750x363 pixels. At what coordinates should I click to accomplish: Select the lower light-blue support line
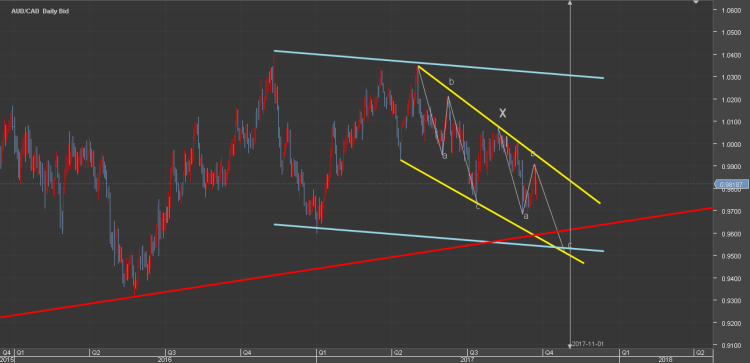[x=438, y=237]
